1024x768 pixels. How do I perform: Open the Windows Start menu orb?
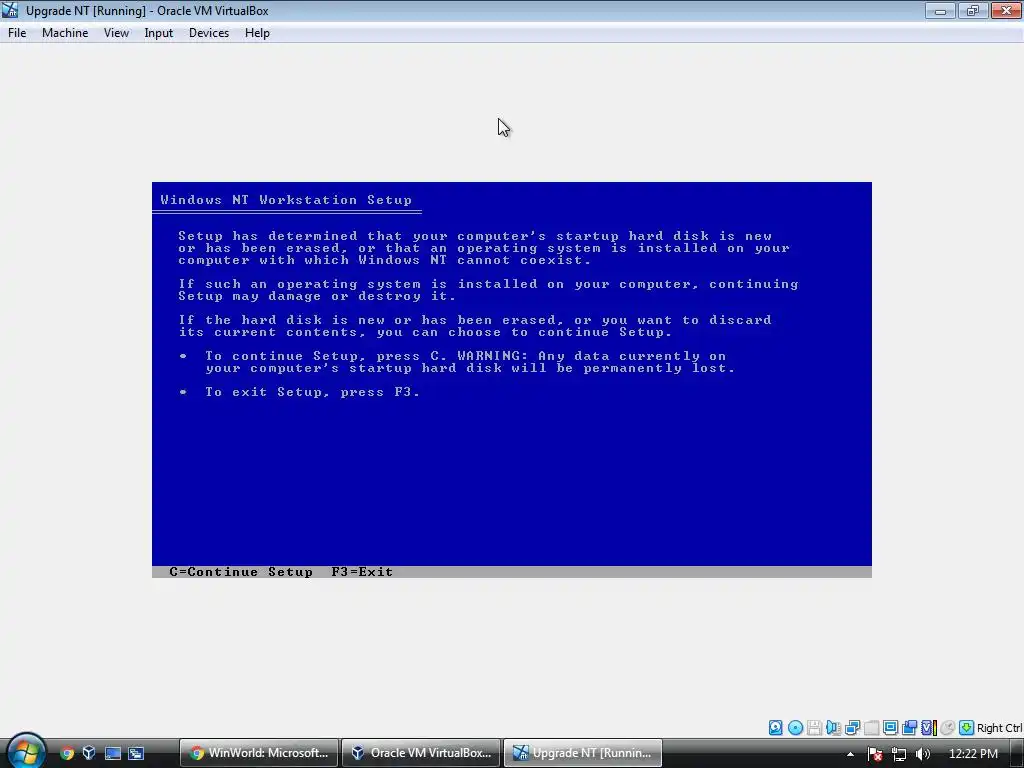click(26, 752)
